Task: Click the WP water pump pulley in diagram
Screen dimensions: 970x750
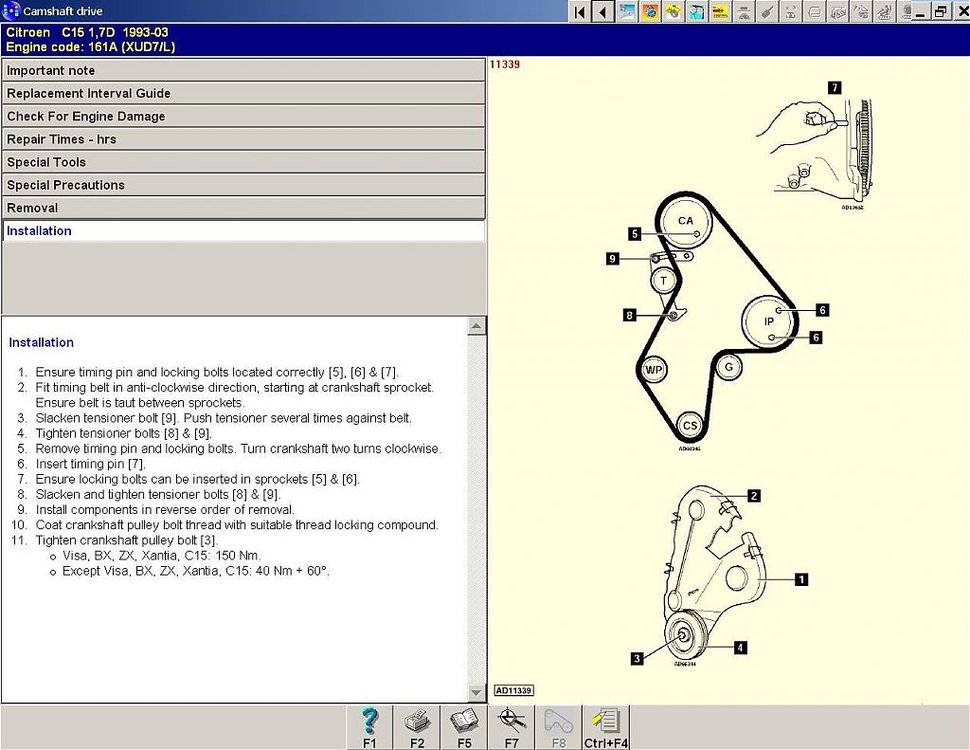Action: point(654,370)
